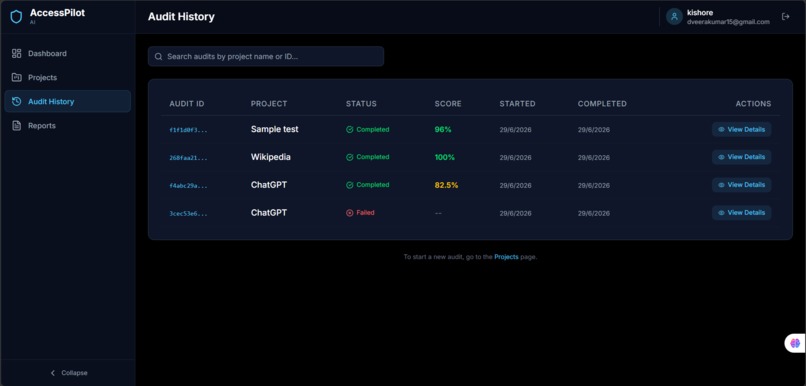Click the user avatar icon

674,16
